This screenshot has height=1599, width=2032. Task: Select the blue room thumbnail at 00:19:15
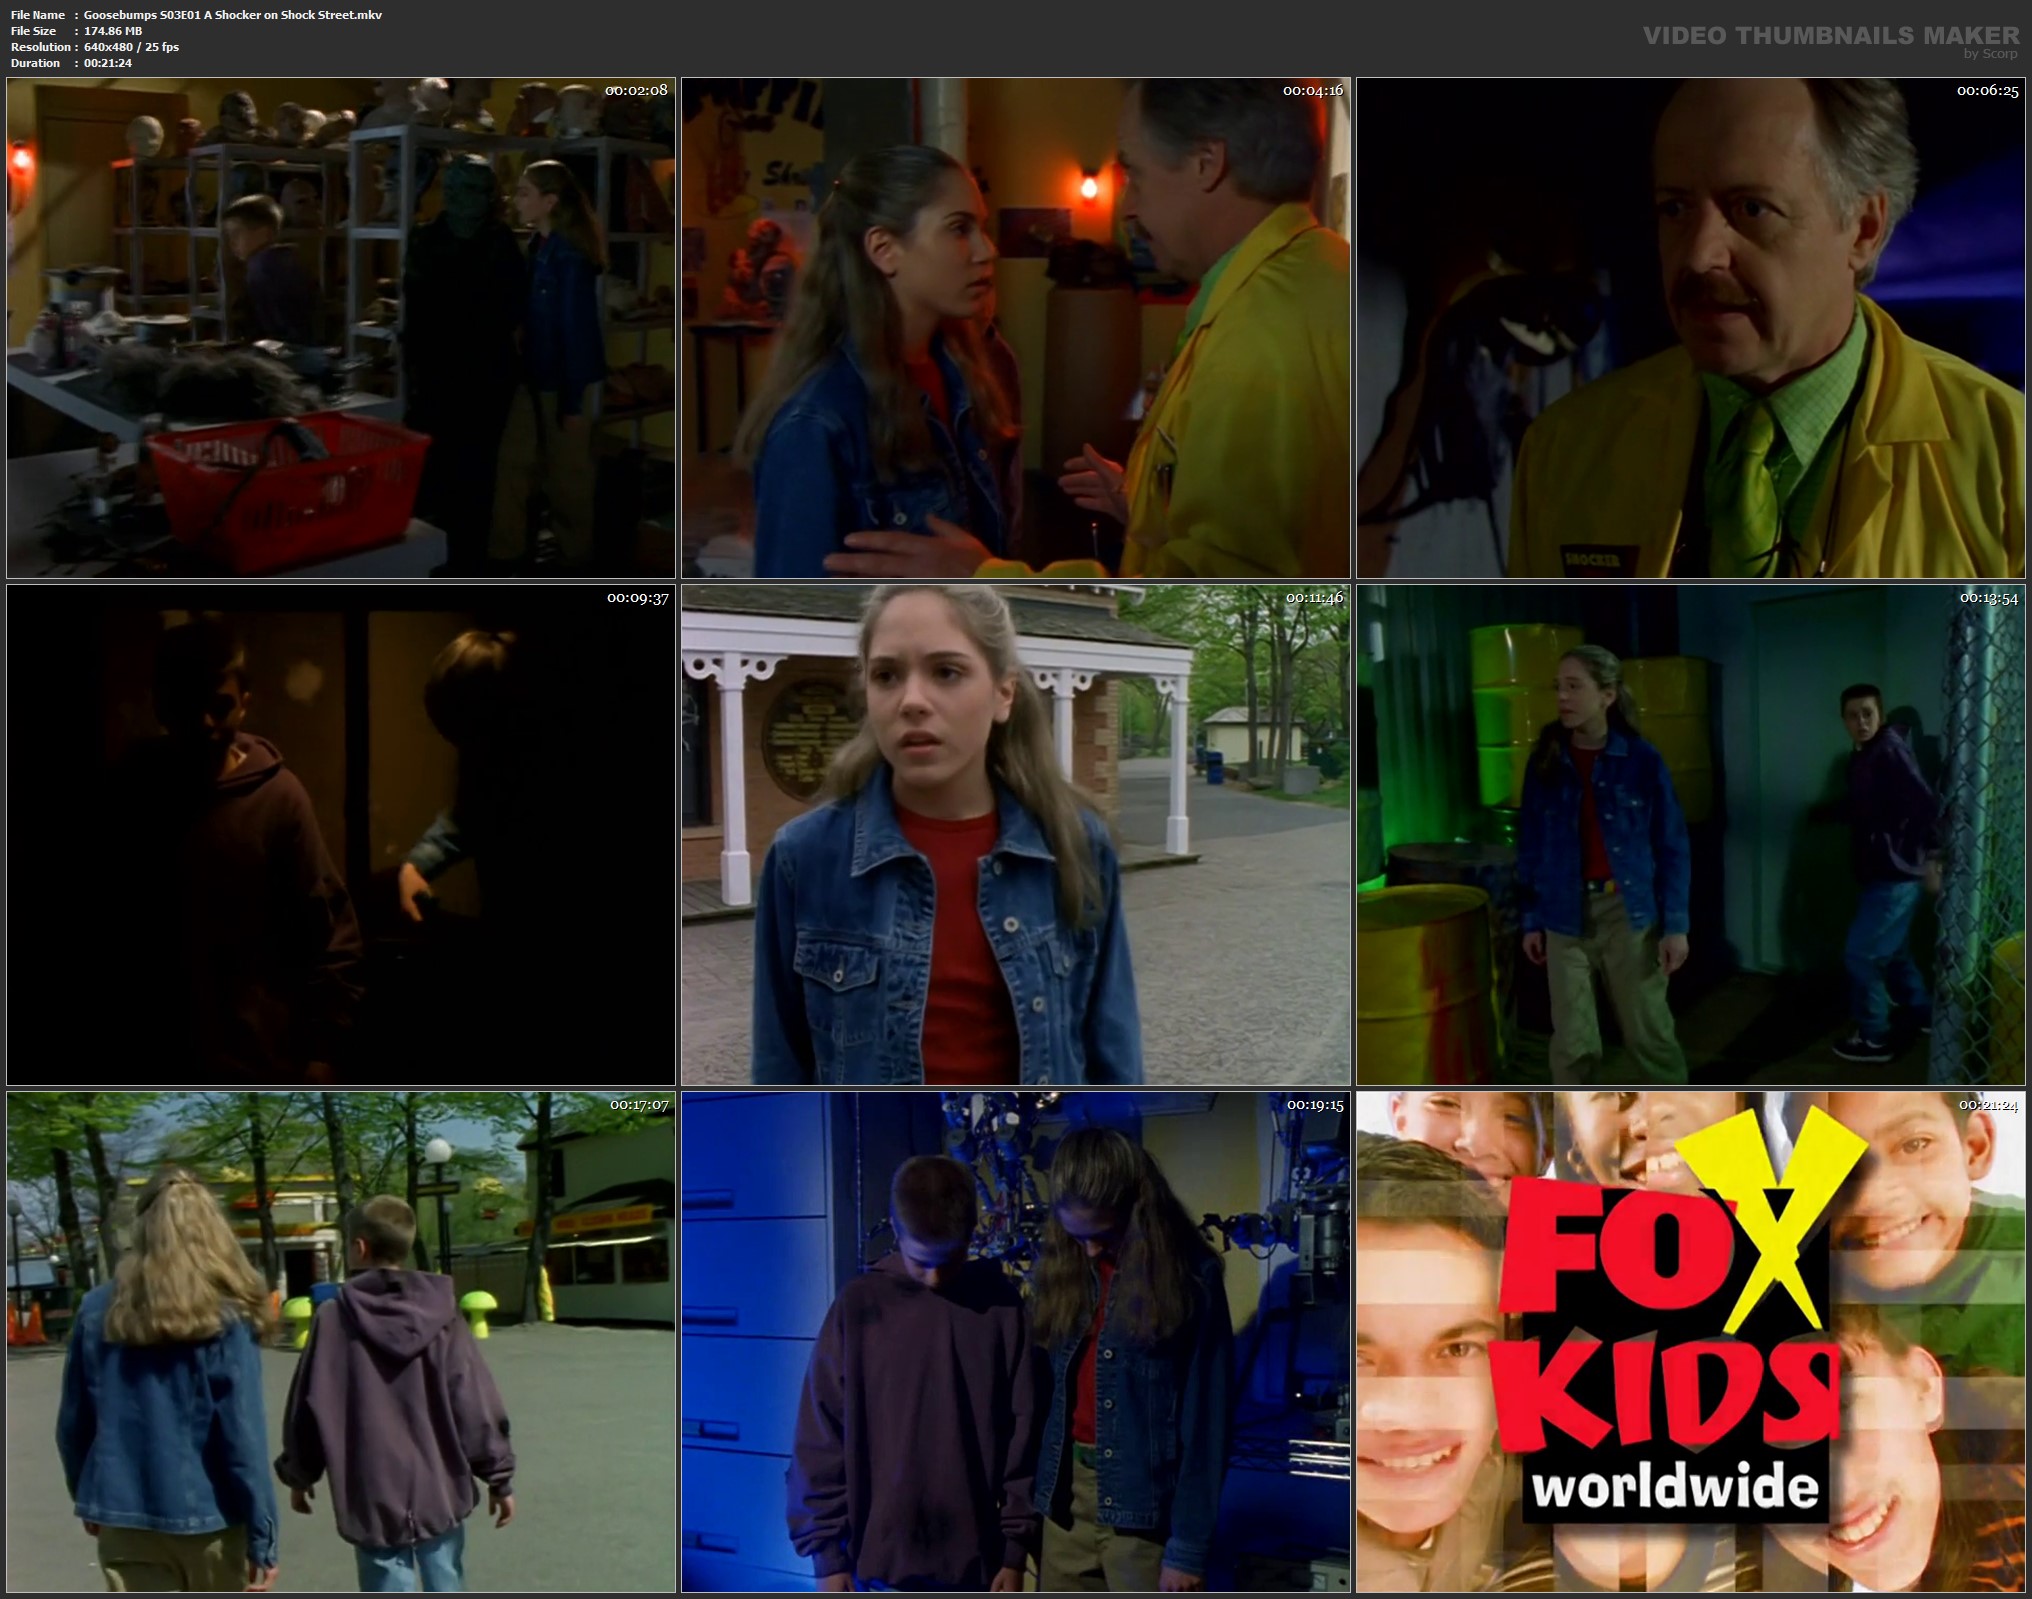[1015, 1342]
